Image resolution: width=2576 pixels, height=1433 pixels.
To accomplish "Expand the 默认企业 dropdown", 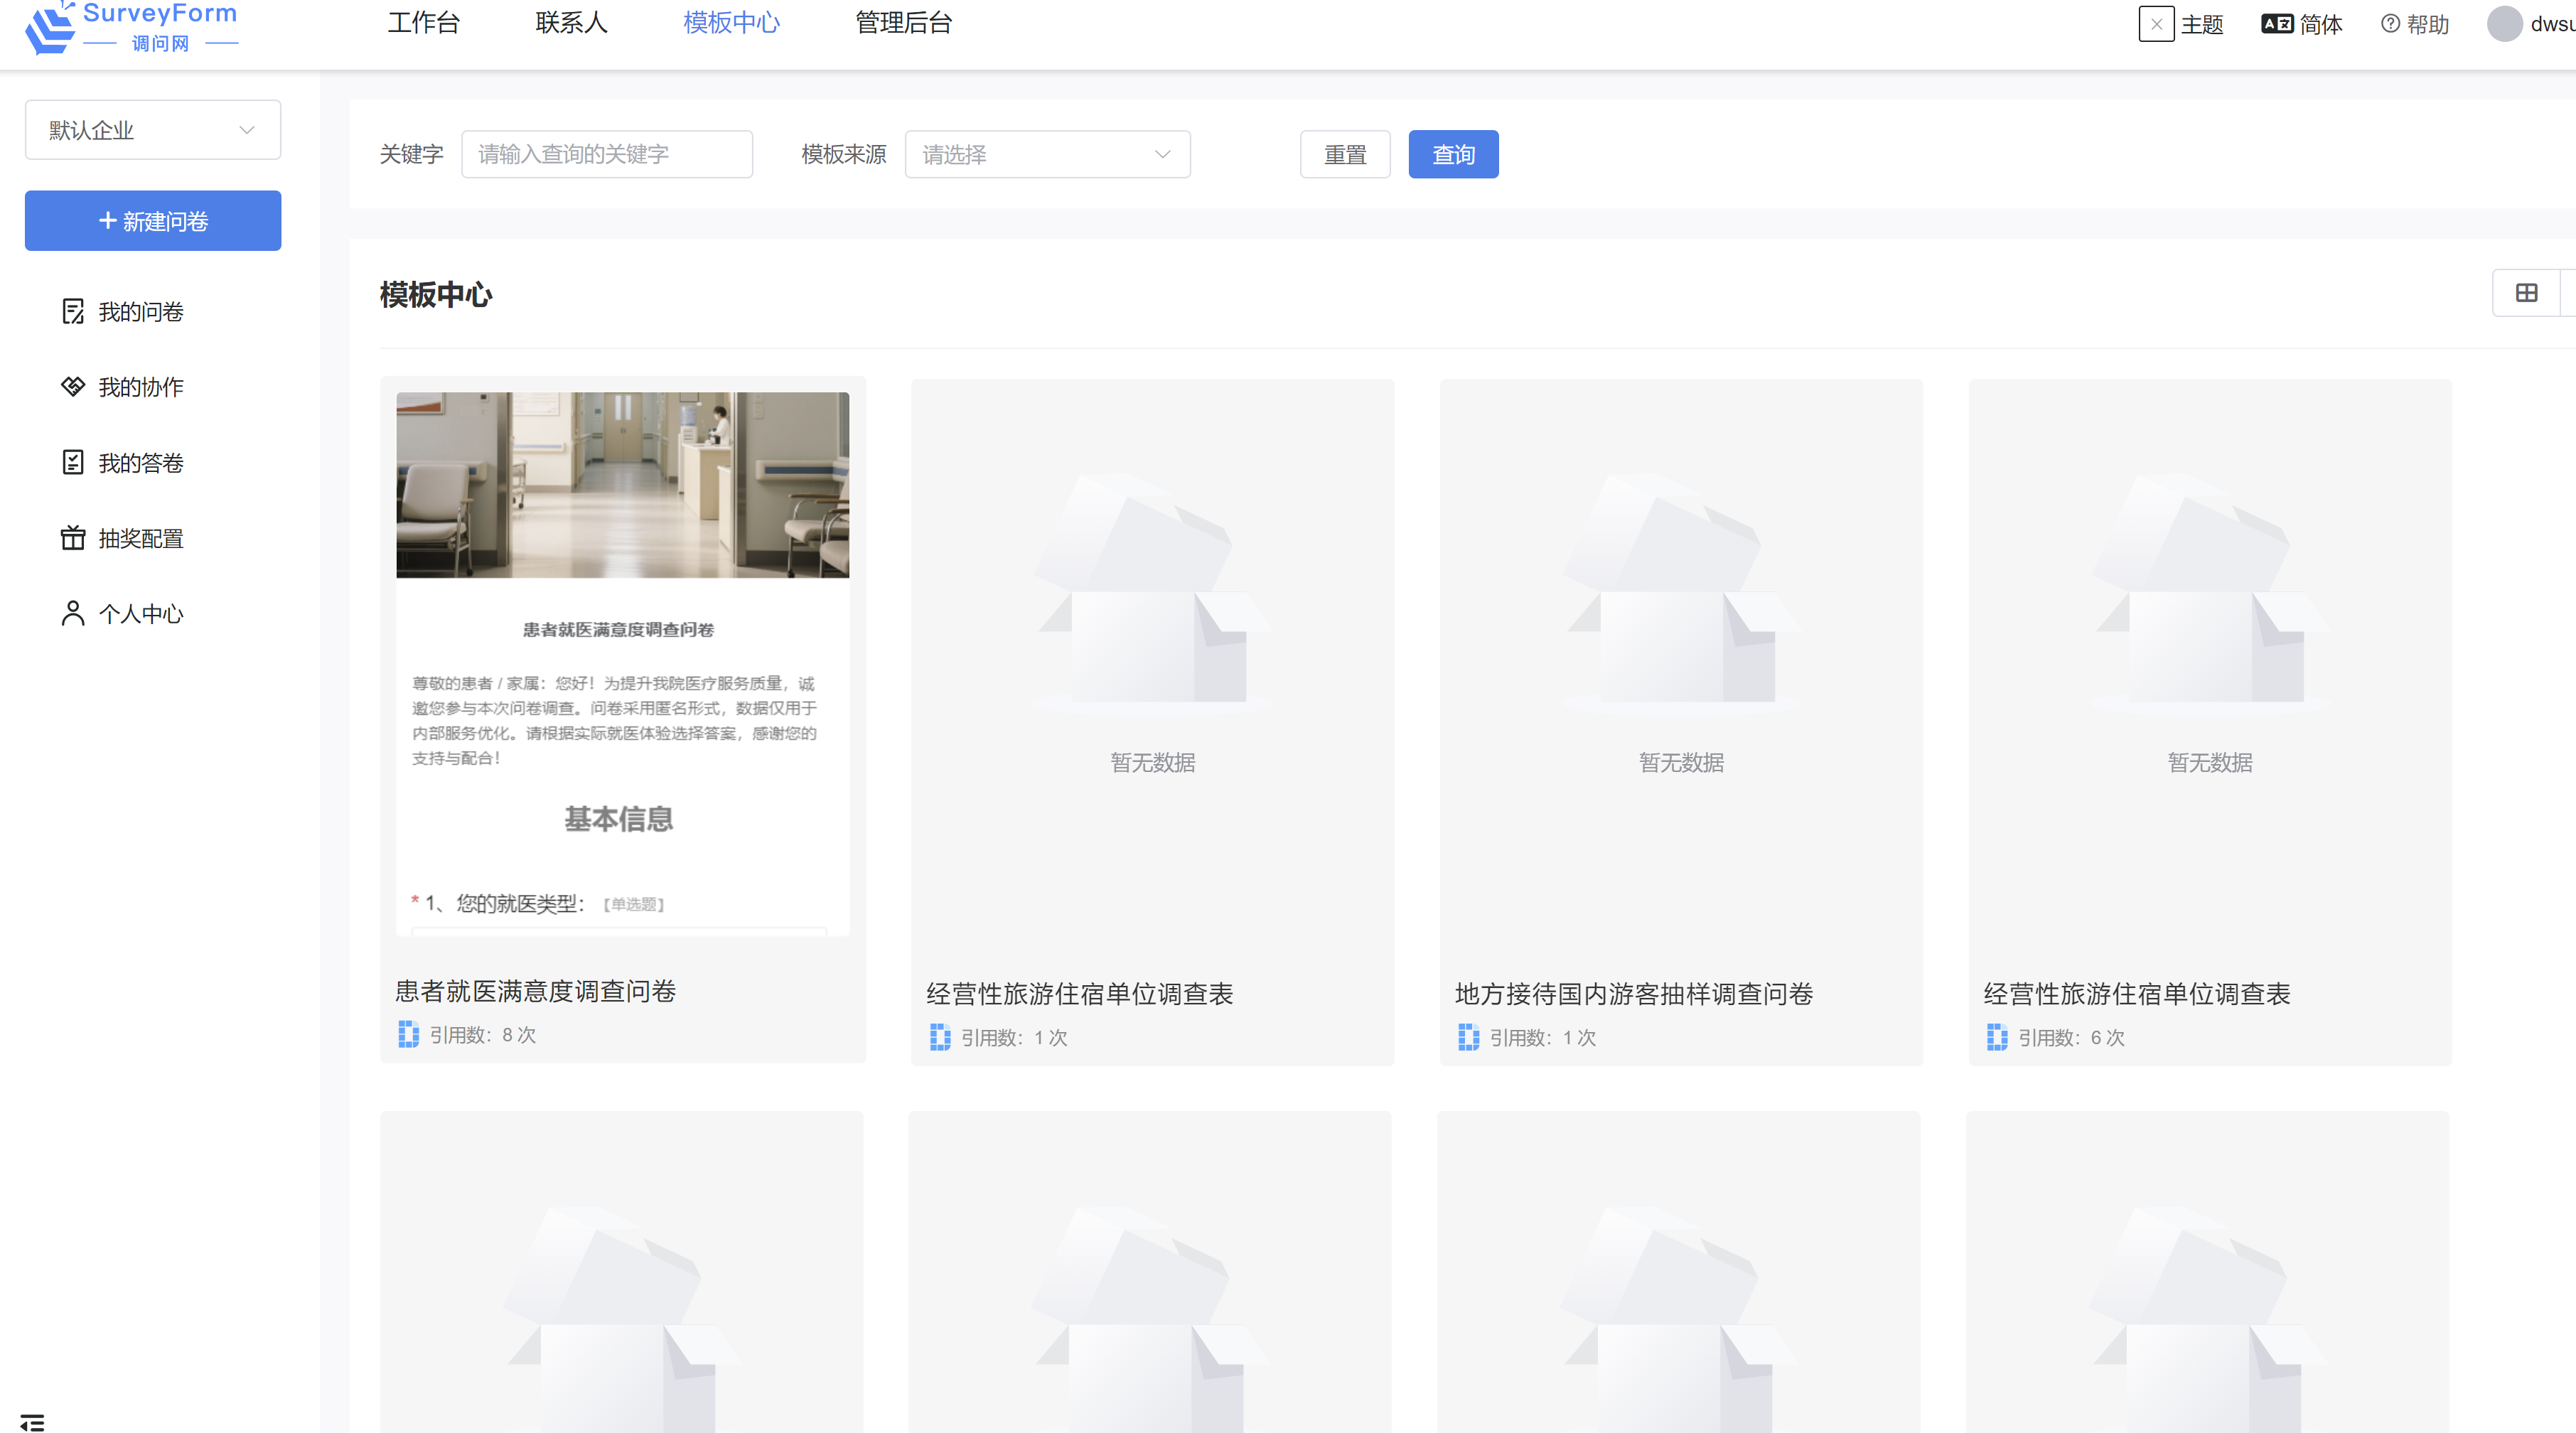I will (x=153, y=130).
